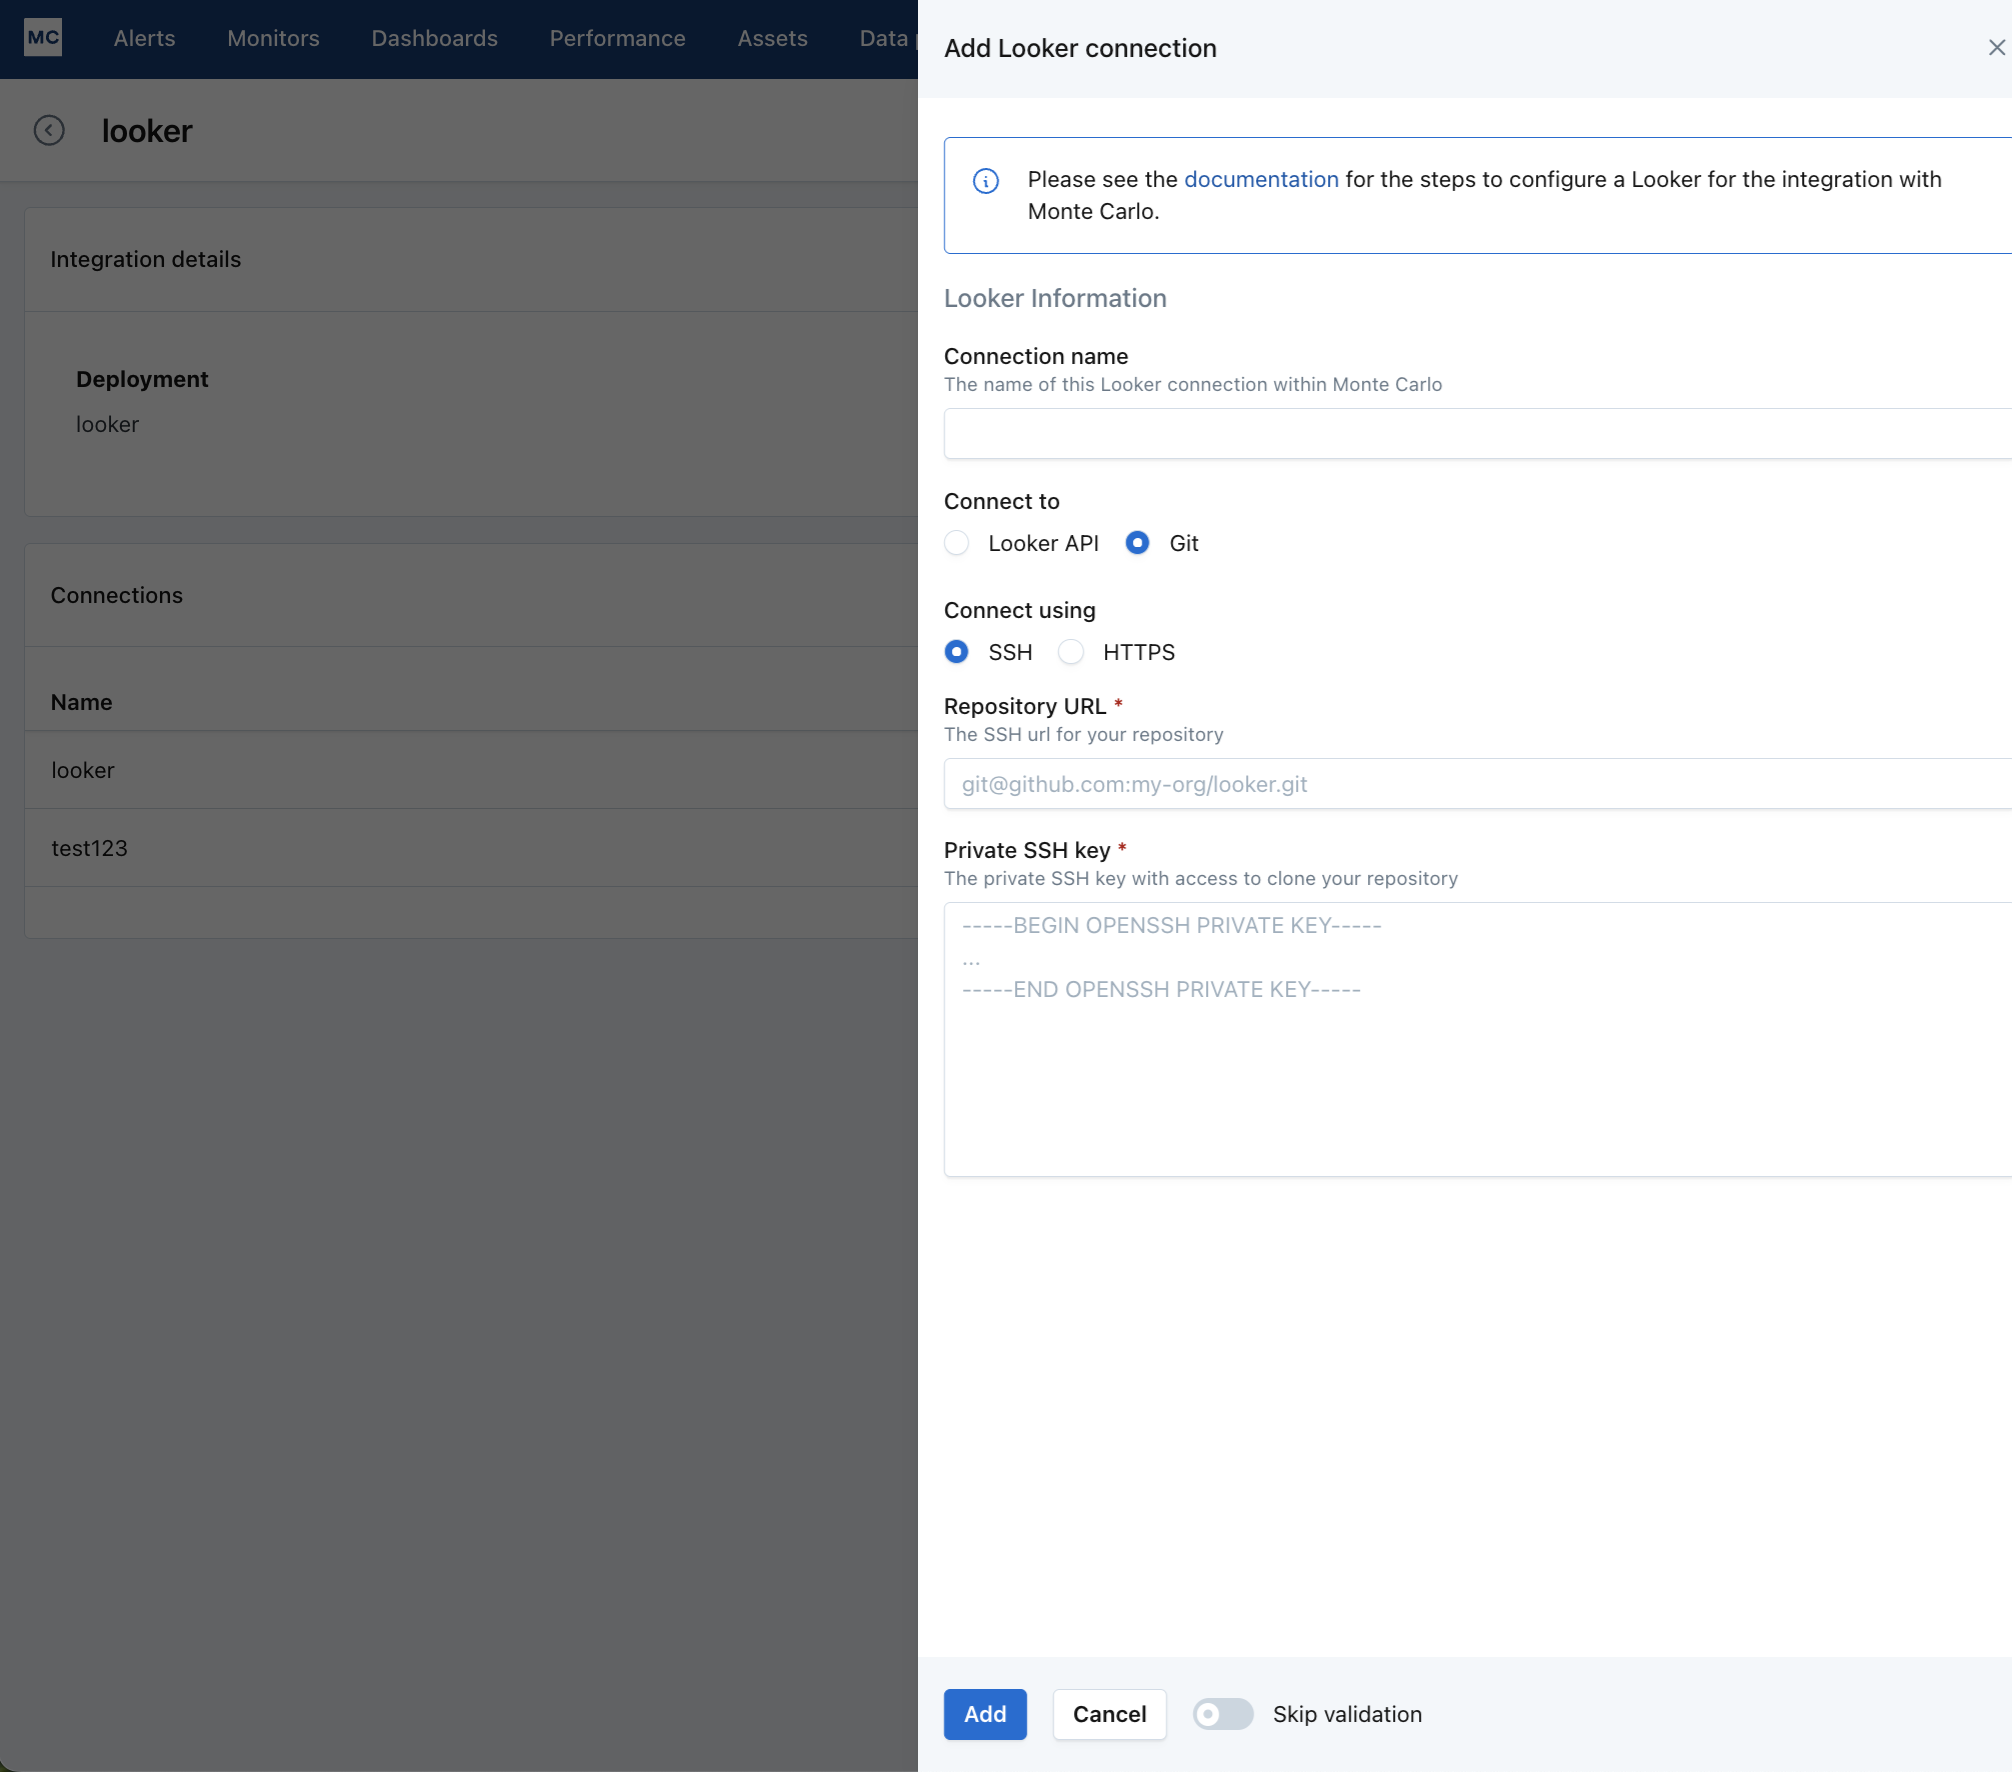Select the looker connection row
This screenshot has height=1772, width=2012.
click(472, 770)
